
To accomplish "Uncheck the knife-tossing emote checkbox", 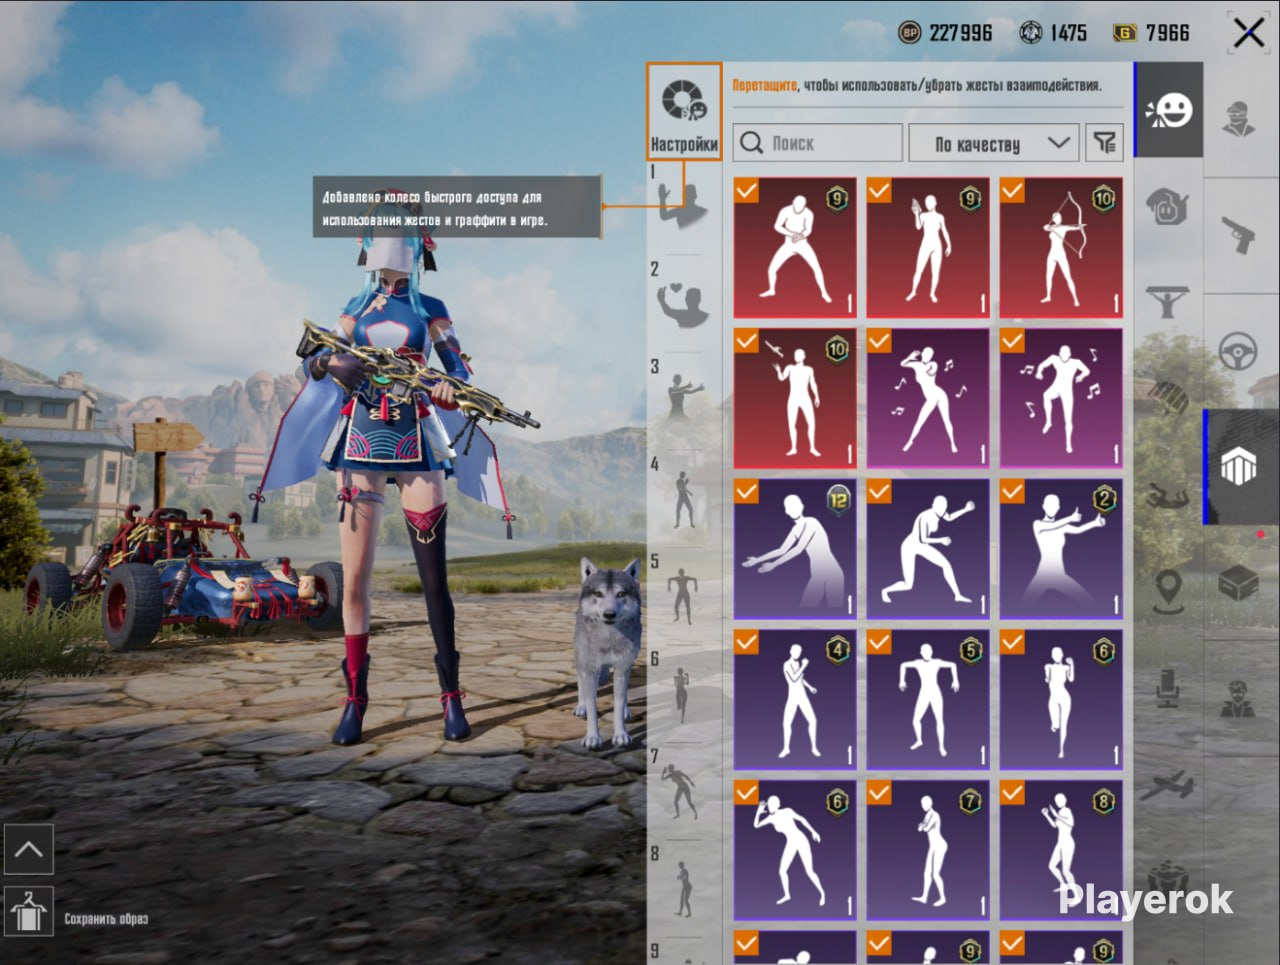I will coord(747,341).
